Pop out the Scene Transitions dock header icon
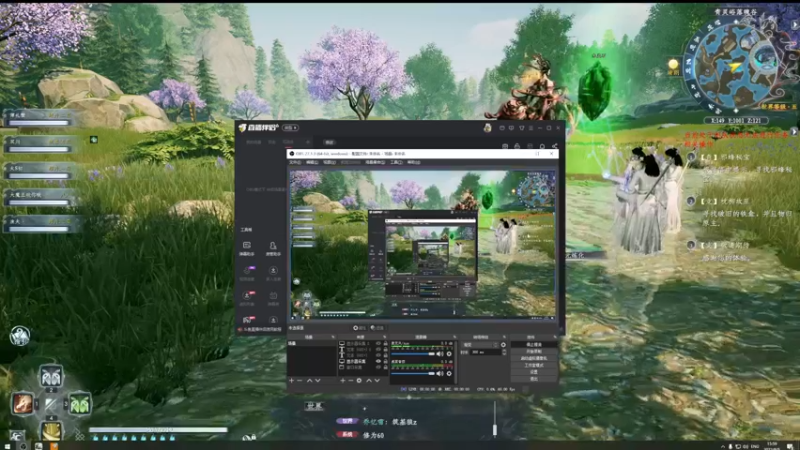800x450 pixels. (504, 337)
